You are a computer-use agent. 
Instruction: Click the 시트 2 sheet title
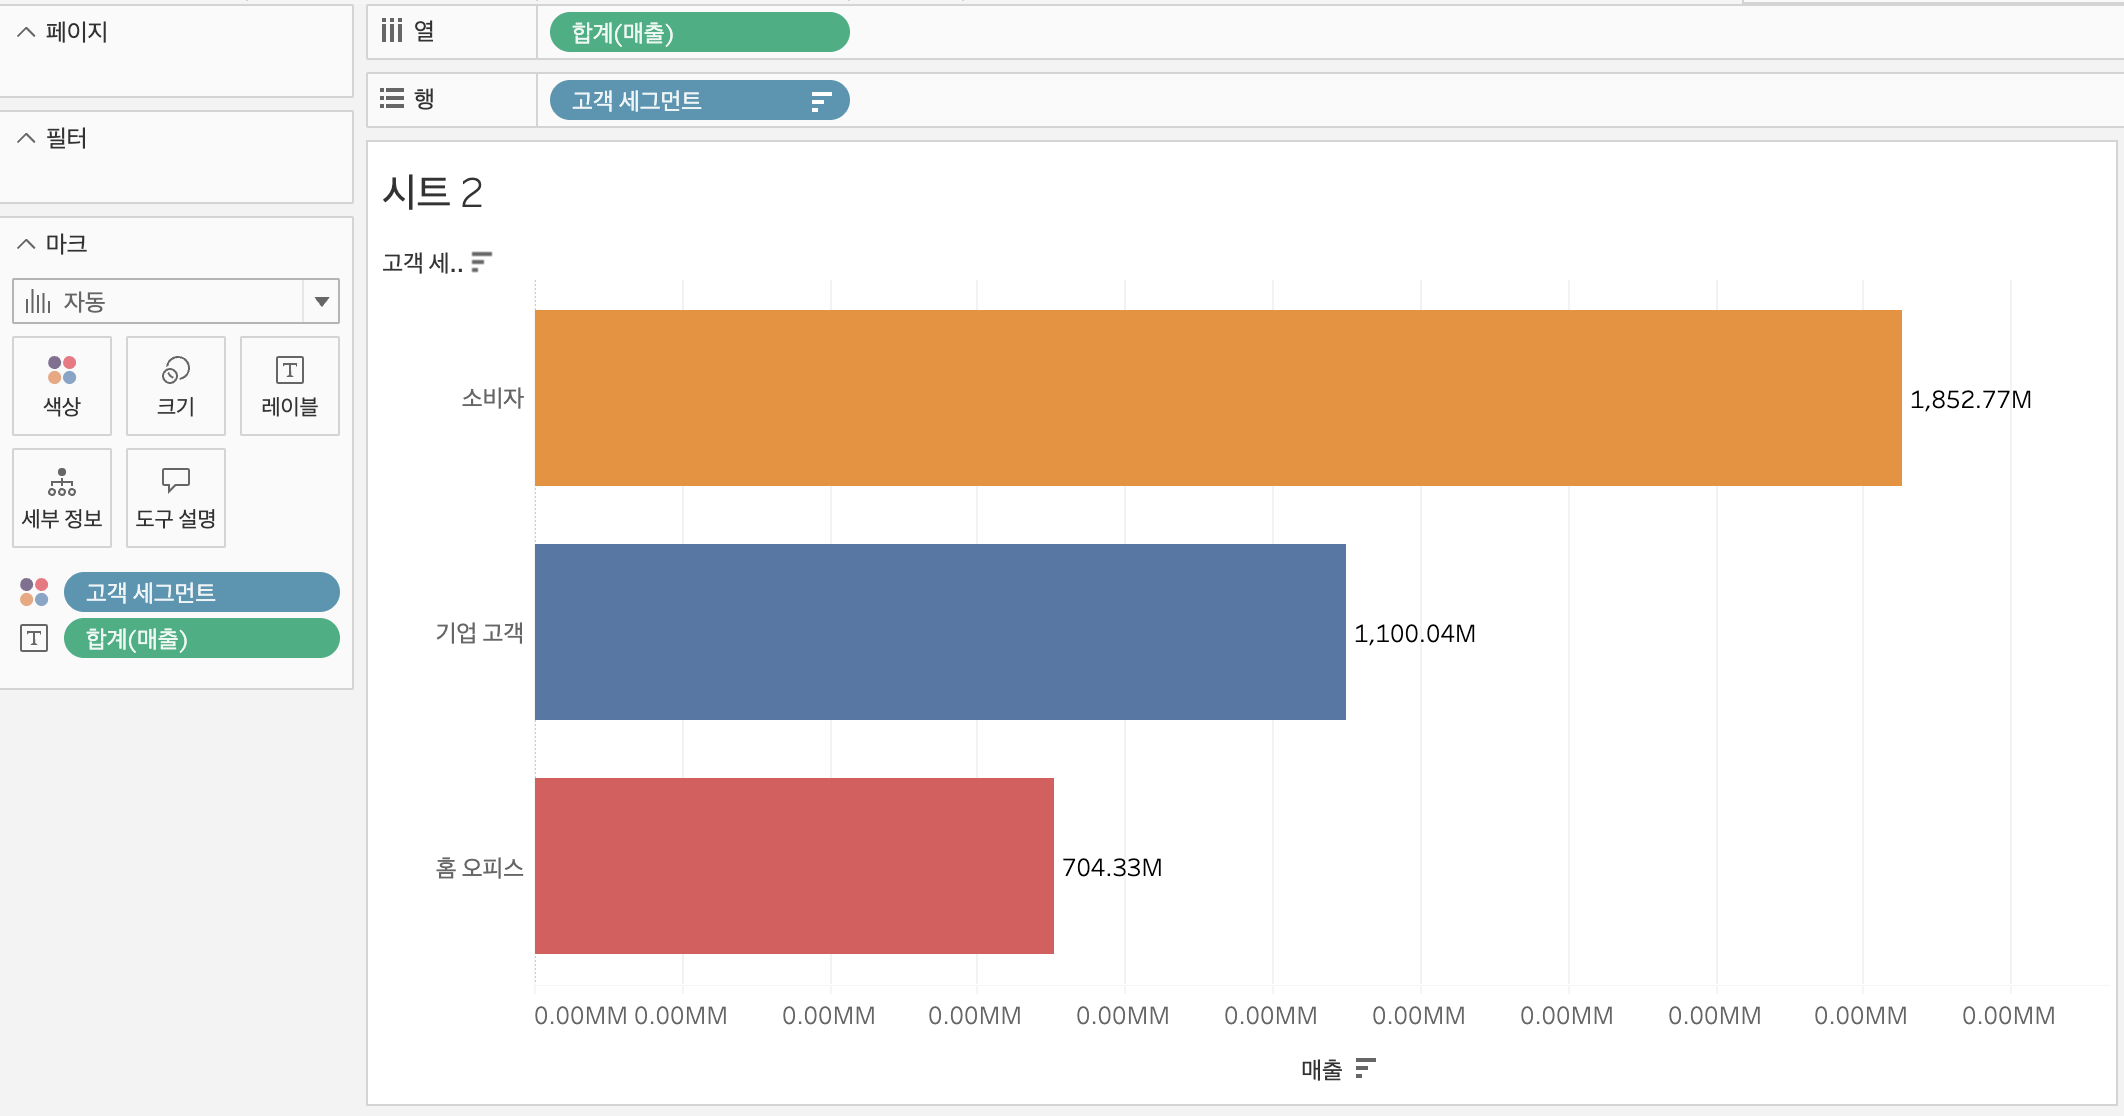(432, 192)
